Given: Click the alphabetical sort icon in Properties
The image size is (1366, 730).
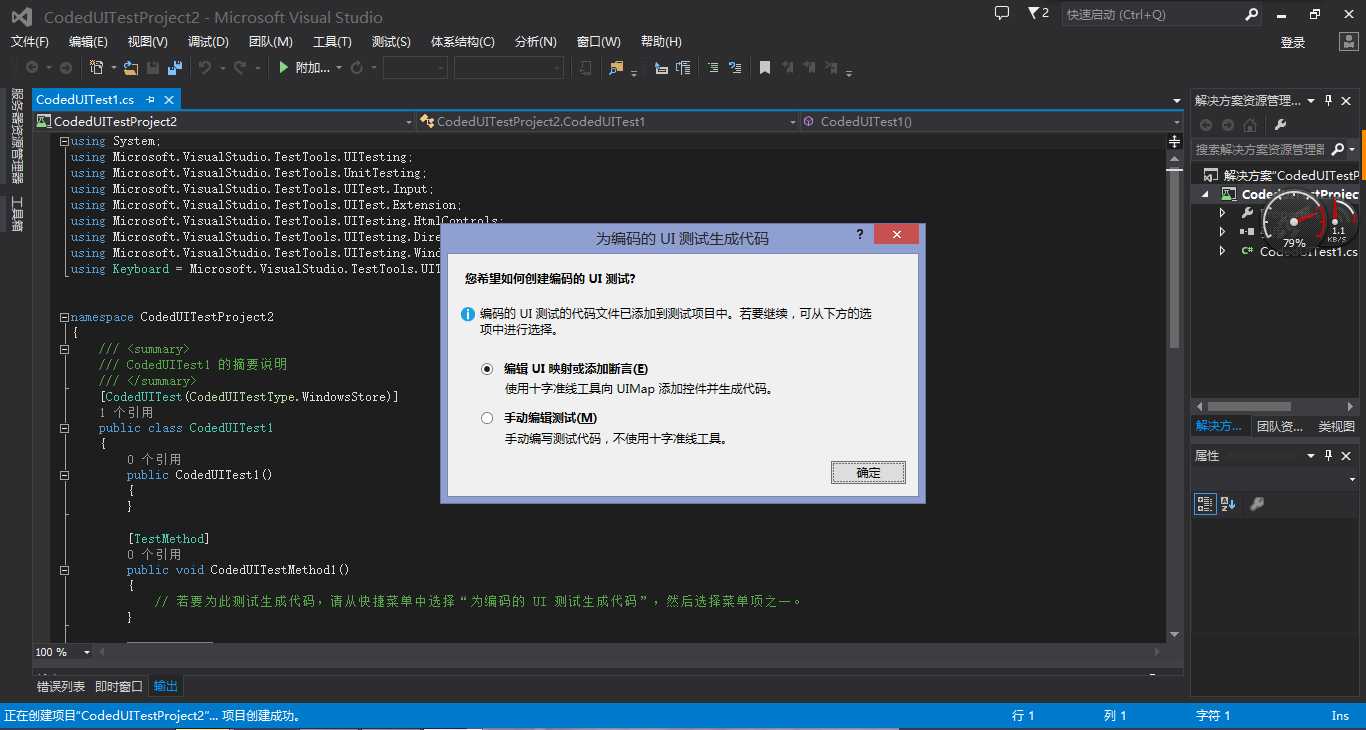Looking at the screenshot, I should (1229, 504).
